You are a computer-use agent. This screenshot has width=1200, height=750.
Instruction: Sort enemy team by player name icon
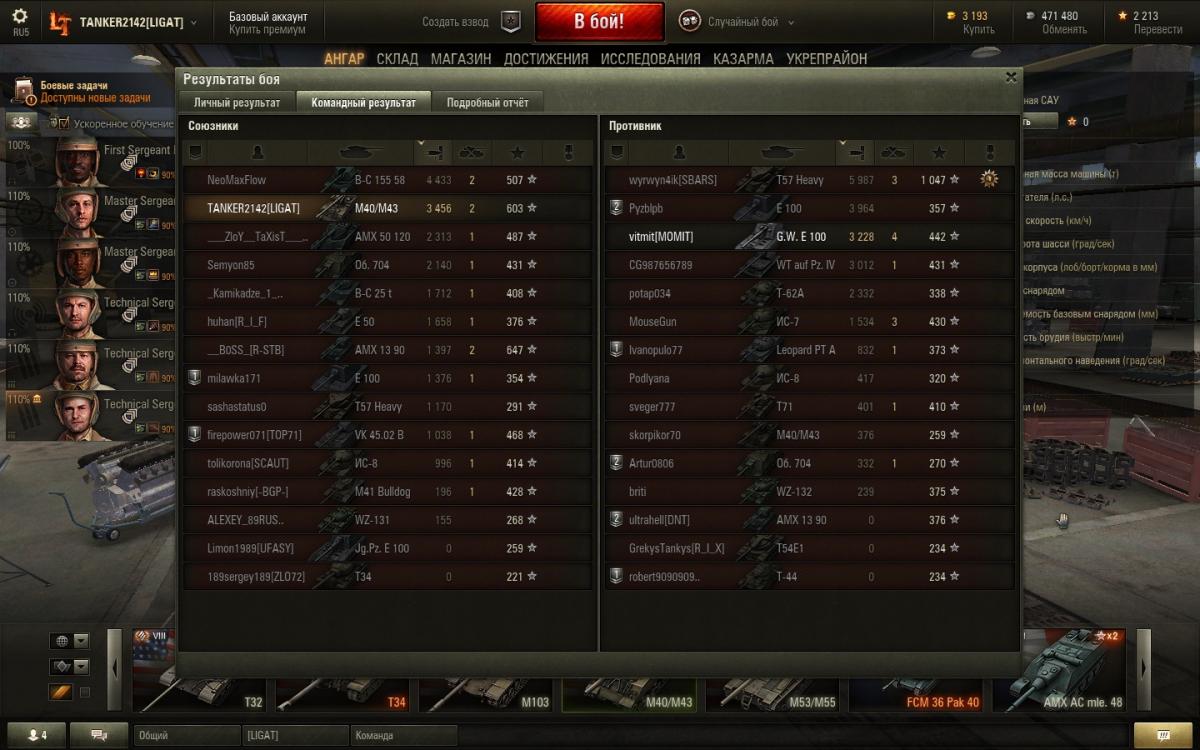(x=678, y=152)
